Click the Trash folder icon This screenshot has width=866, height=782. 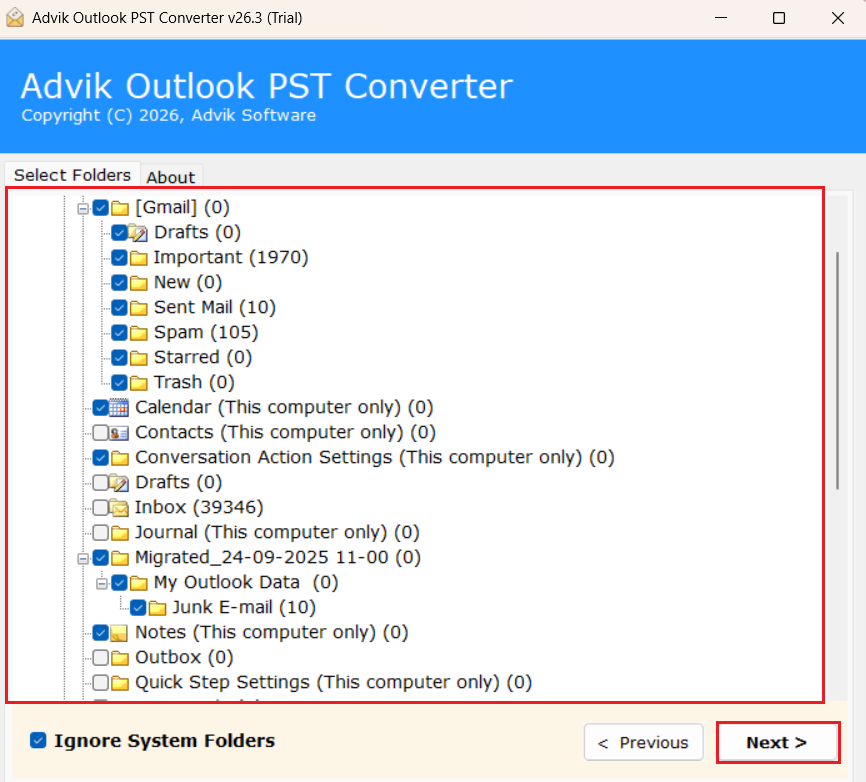[139, 383]
